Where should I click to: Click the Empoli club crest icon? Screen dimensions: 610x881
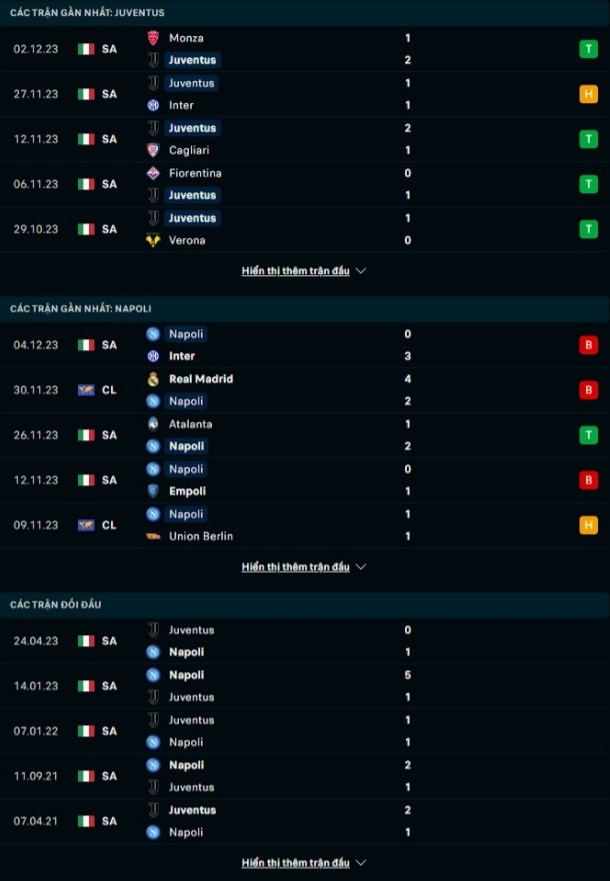pyautogui.click(x=153, y=491)
